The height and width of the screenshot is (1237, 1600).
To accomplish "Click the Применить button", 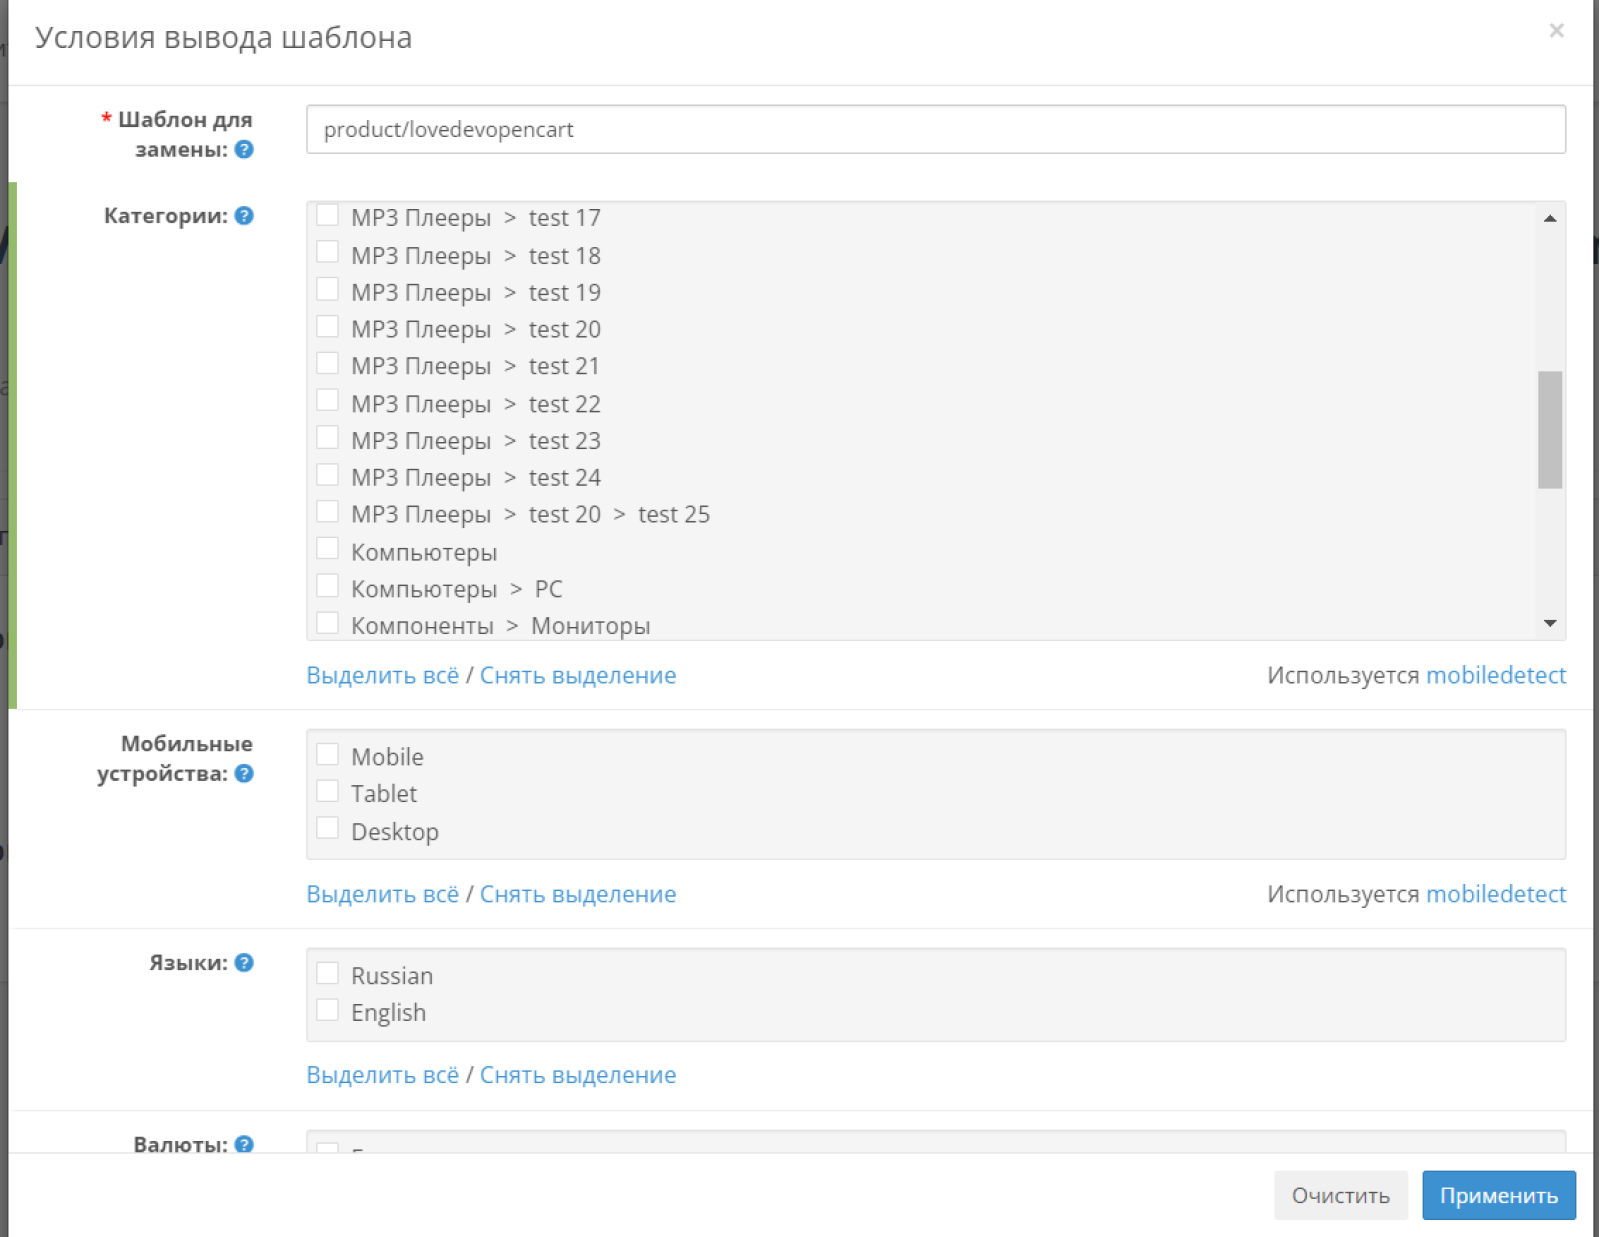I will pos(1499,1195).
